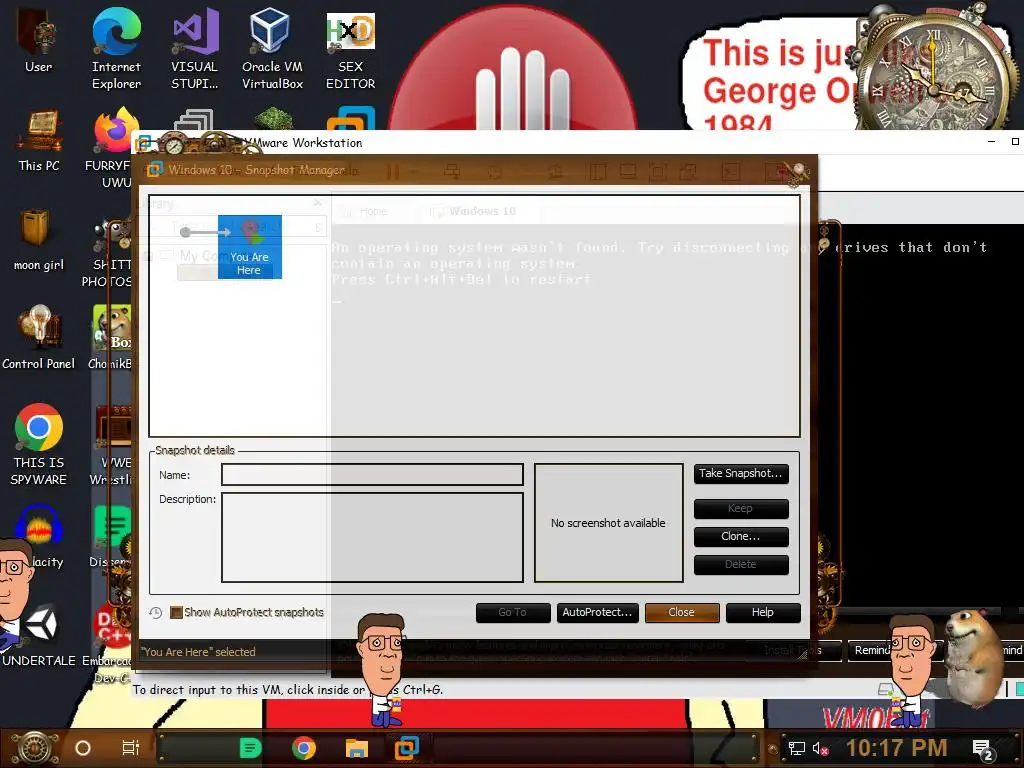Open the SHITT PHOTOS desktop icon
1024x768 pixels.
coord(108,253)
